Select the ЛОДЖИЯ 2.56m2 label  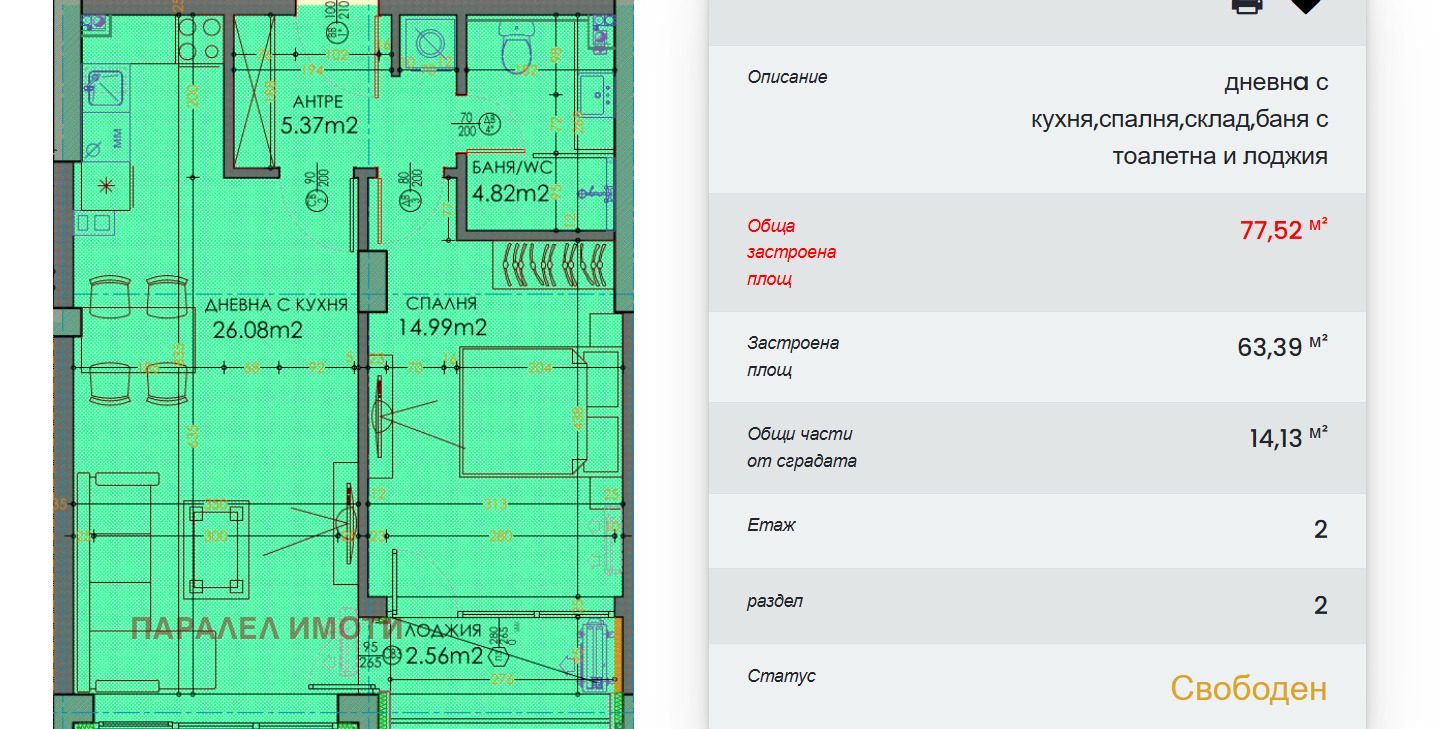[445, 645]
